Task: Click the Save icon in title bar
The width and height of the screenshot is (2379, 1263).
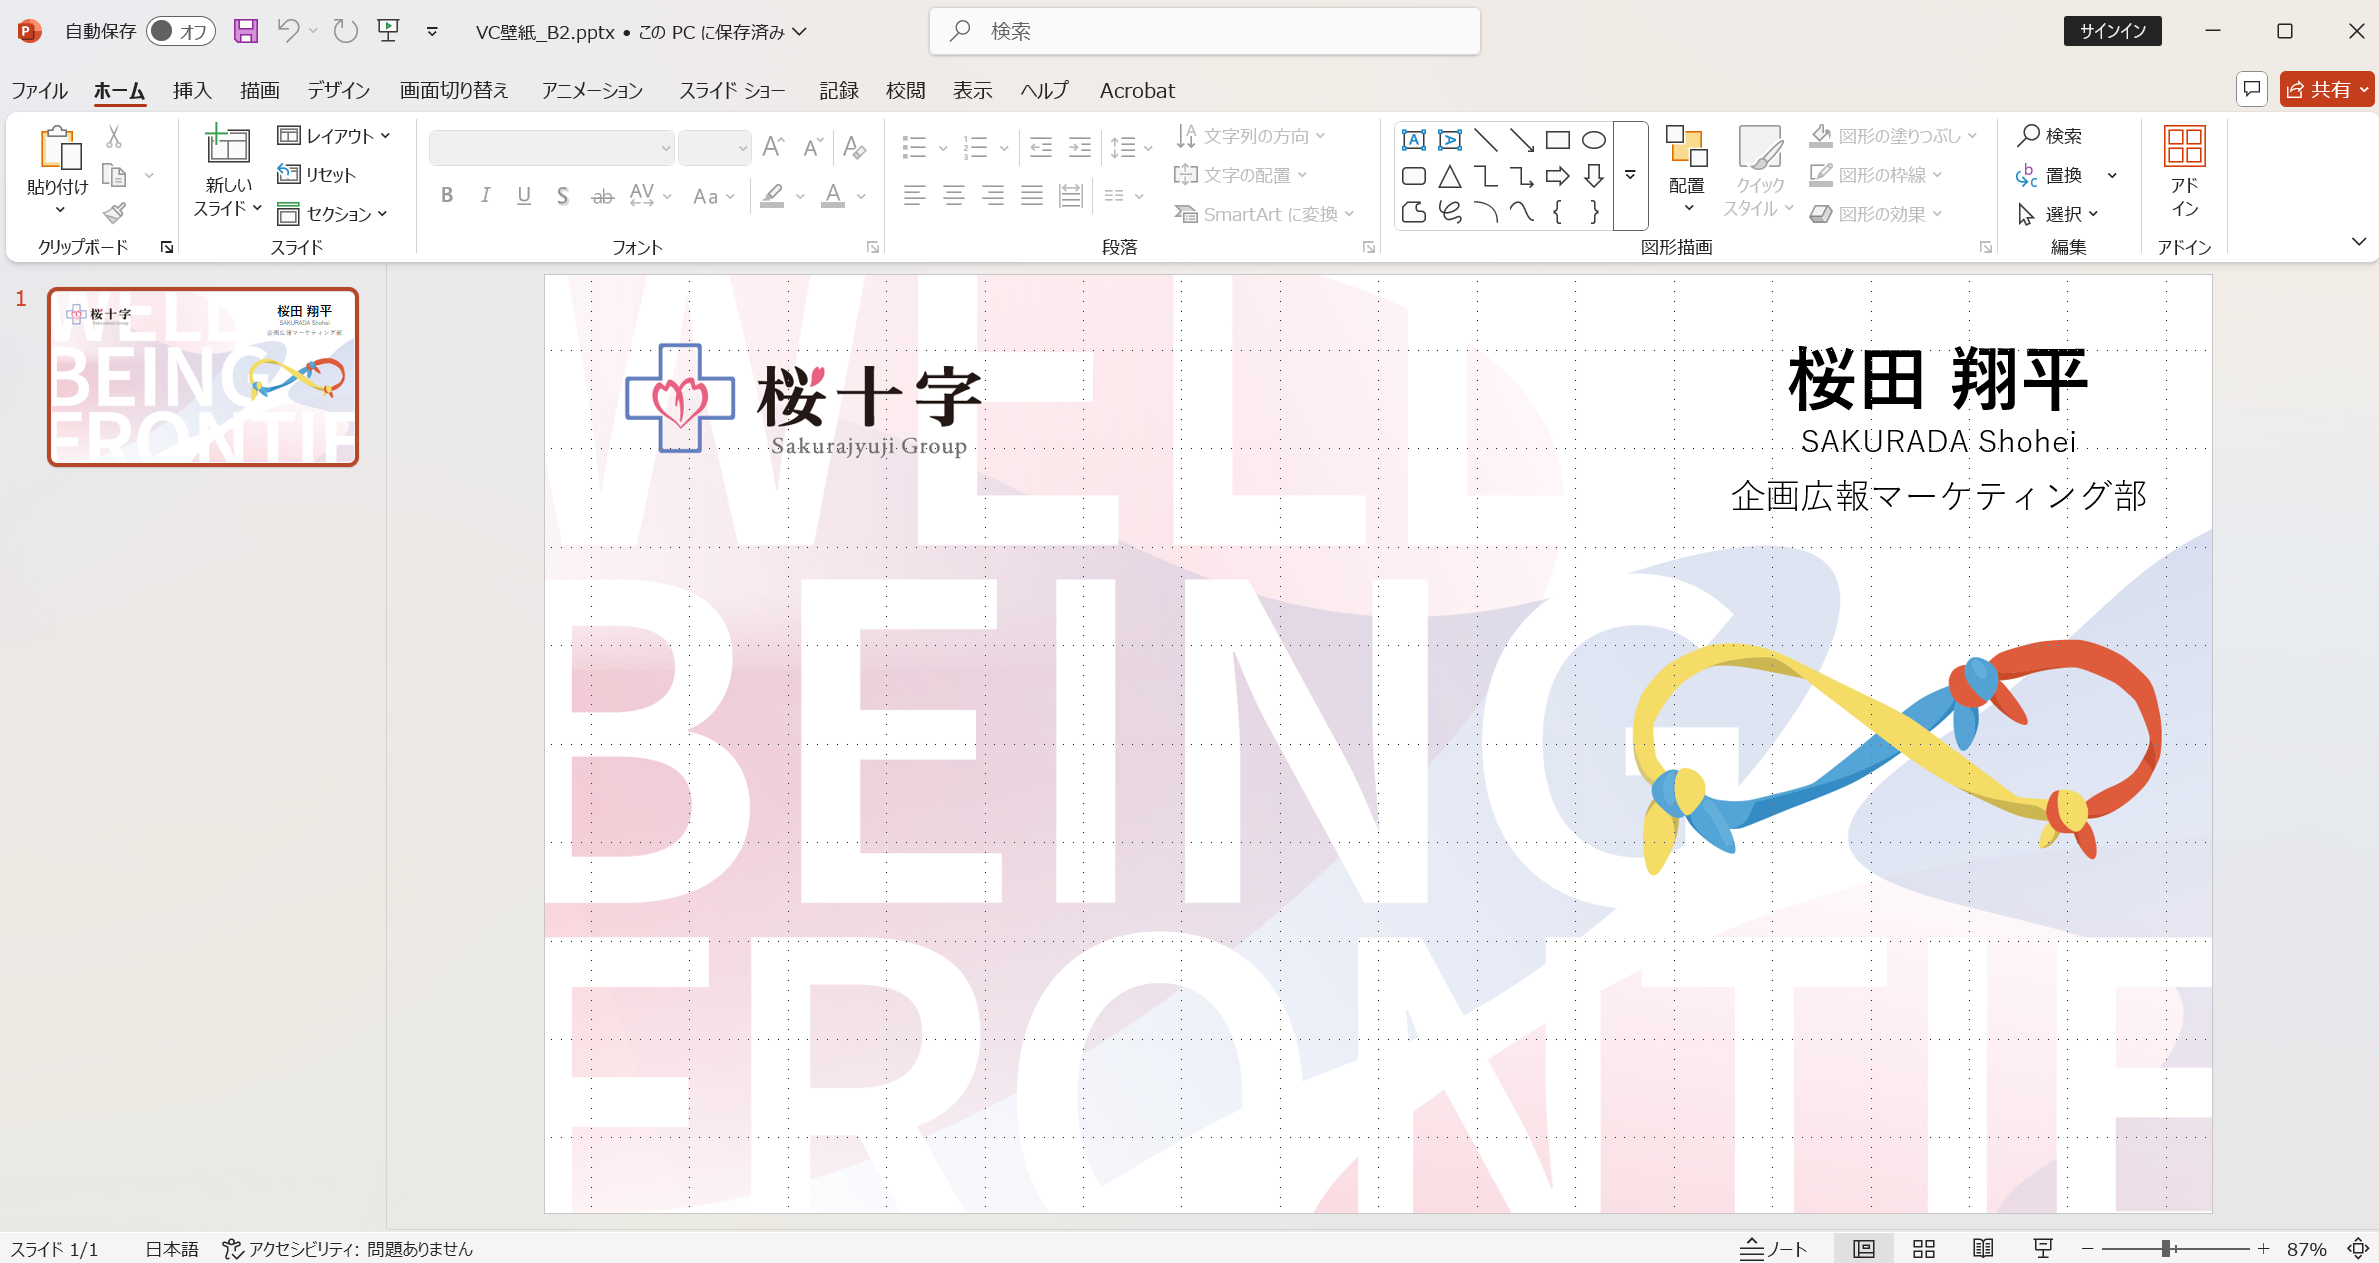Action: 246,31
